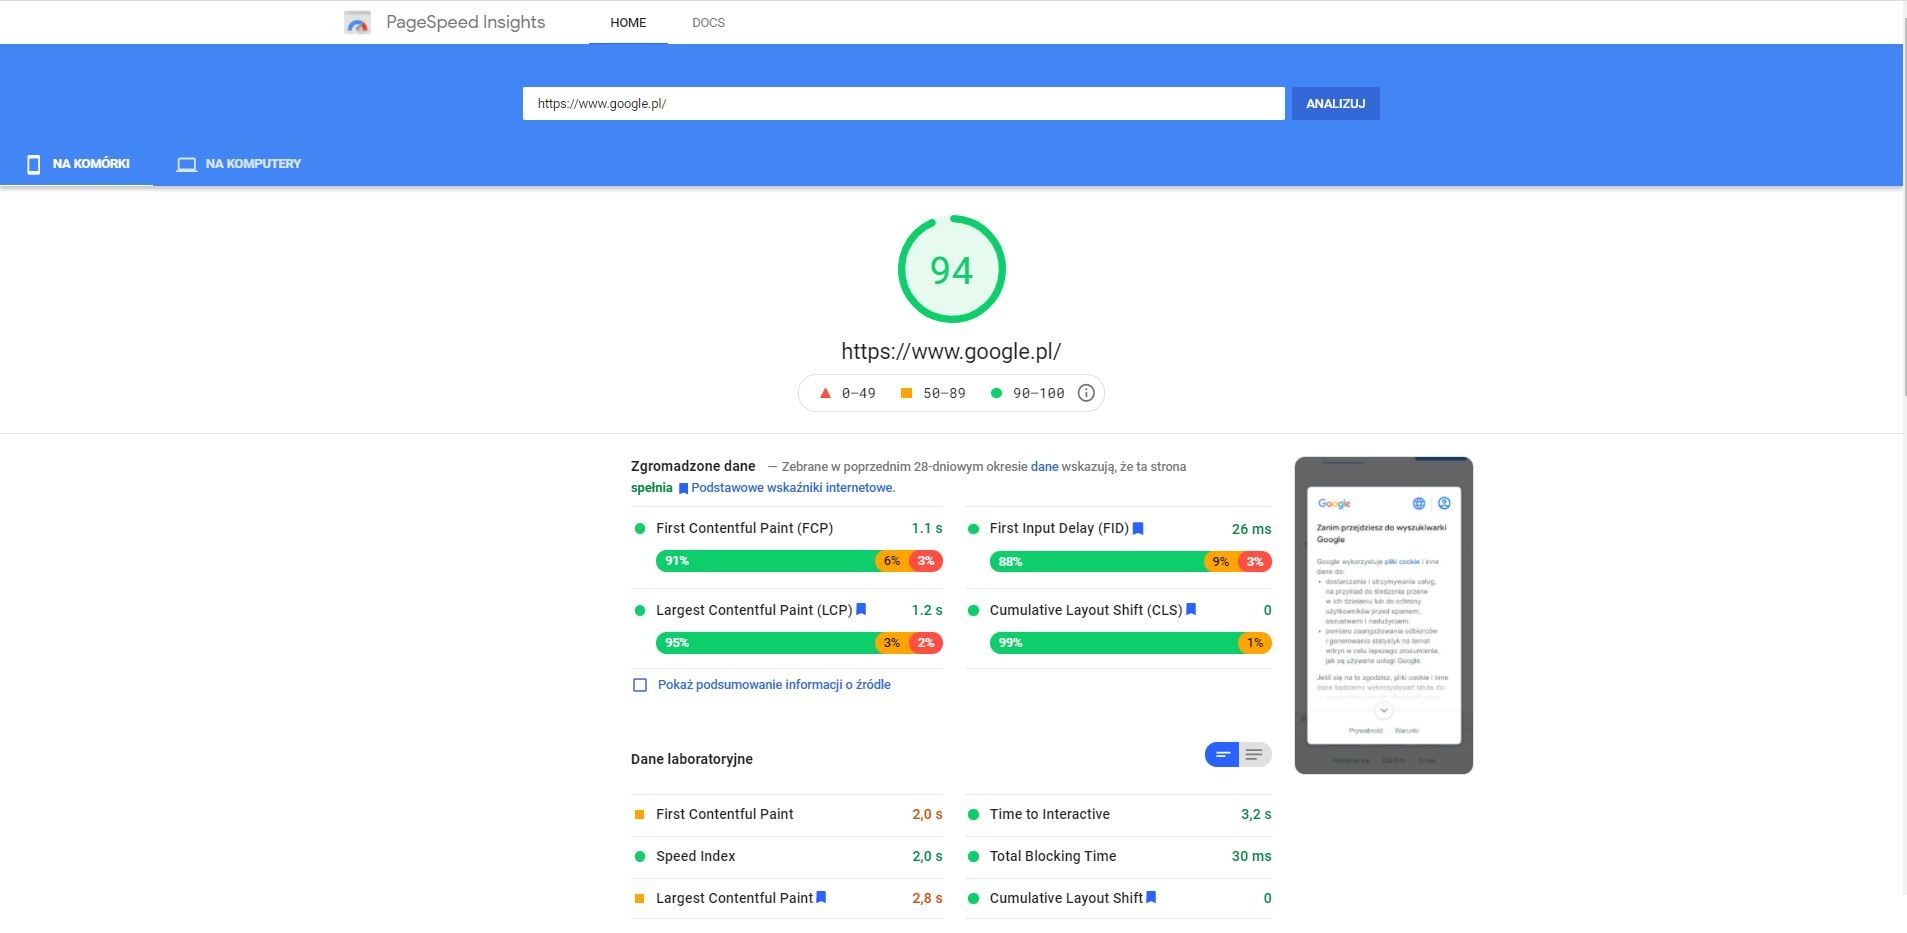Viewport: 1907px width, 933px height.
Task: Click the PageSpeed Insights title text
Action: click(466, 22)
